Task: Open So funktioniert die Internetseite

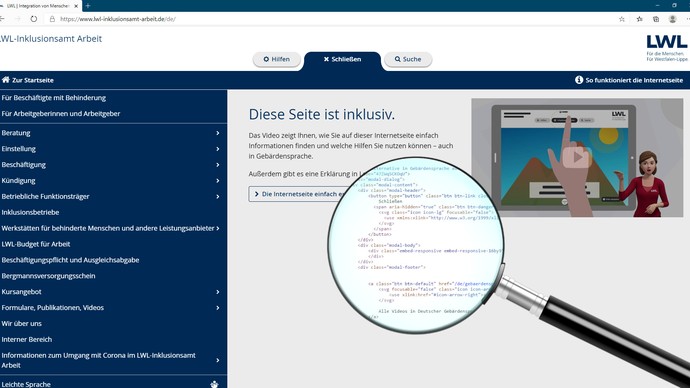Action: coord(634,80)
